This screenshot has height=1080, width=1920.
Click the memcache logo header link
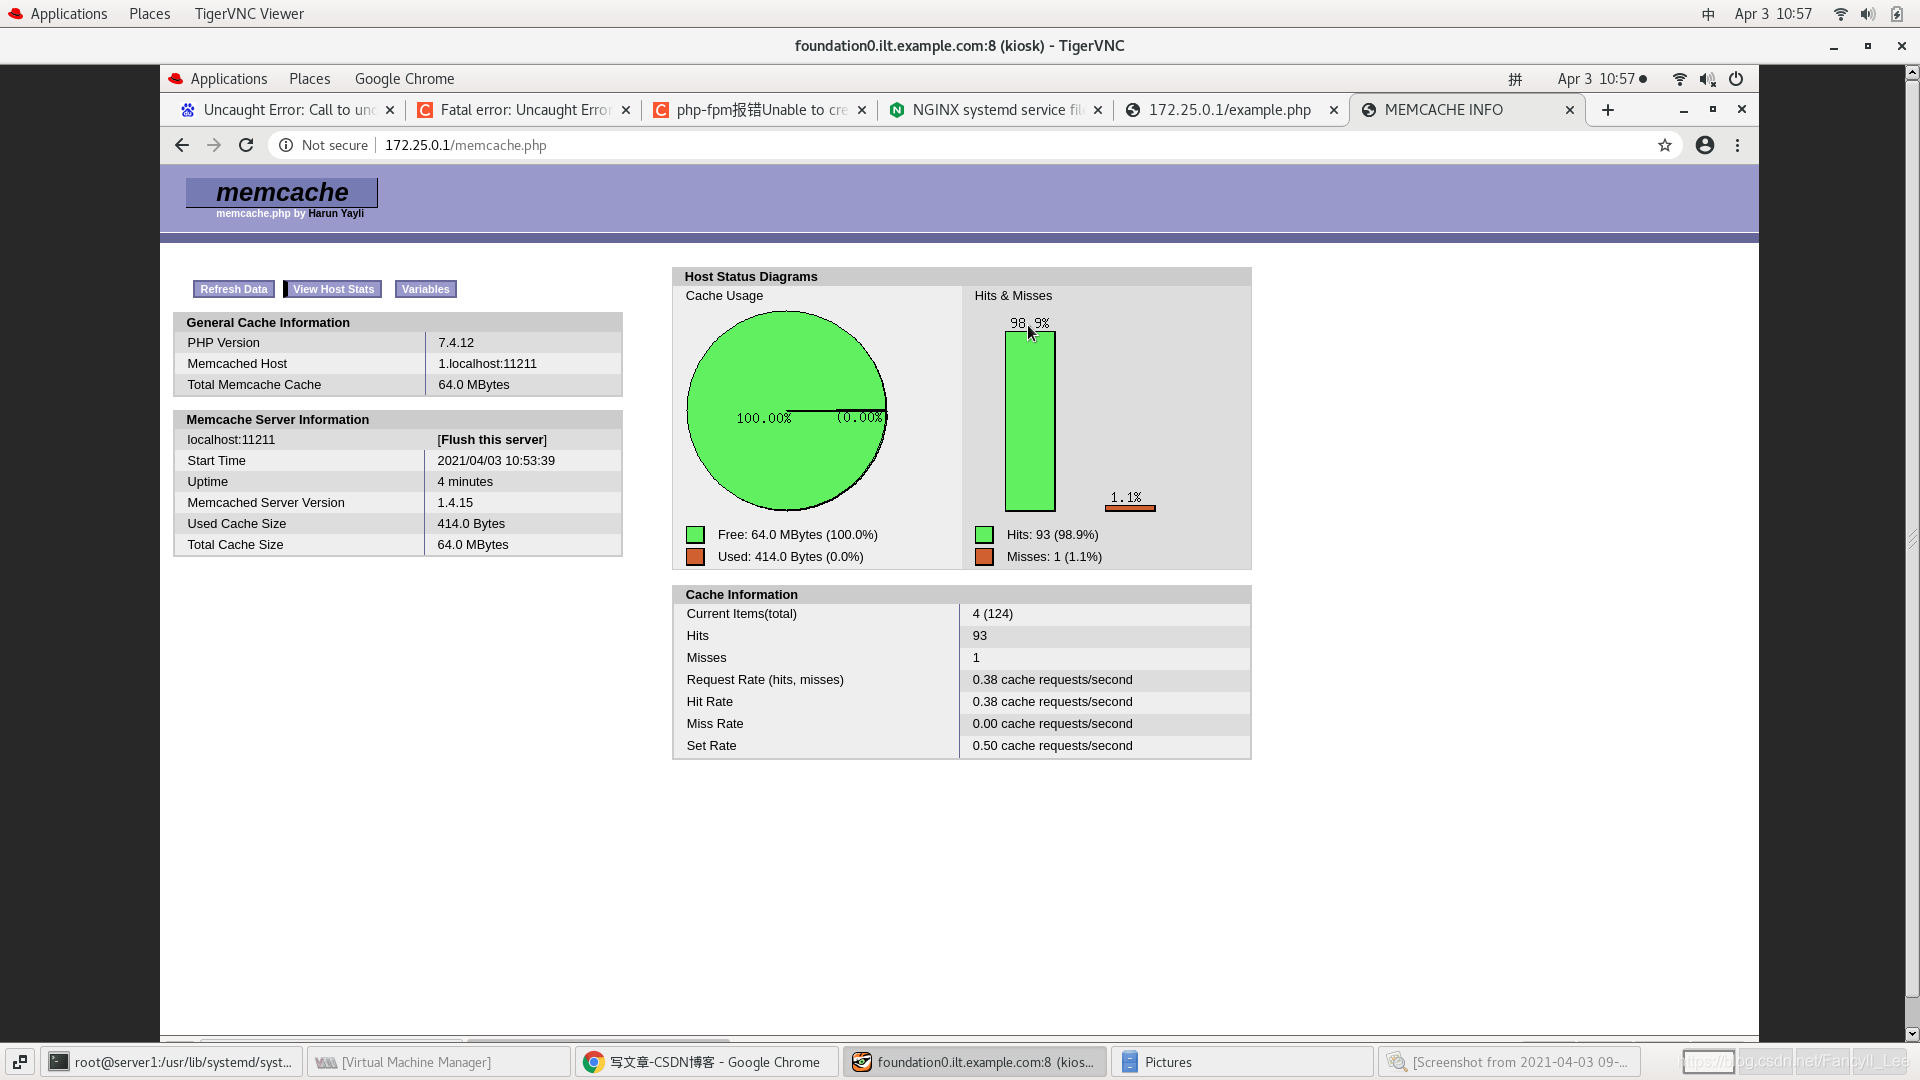pyautogui.click(x=282, y=192)
